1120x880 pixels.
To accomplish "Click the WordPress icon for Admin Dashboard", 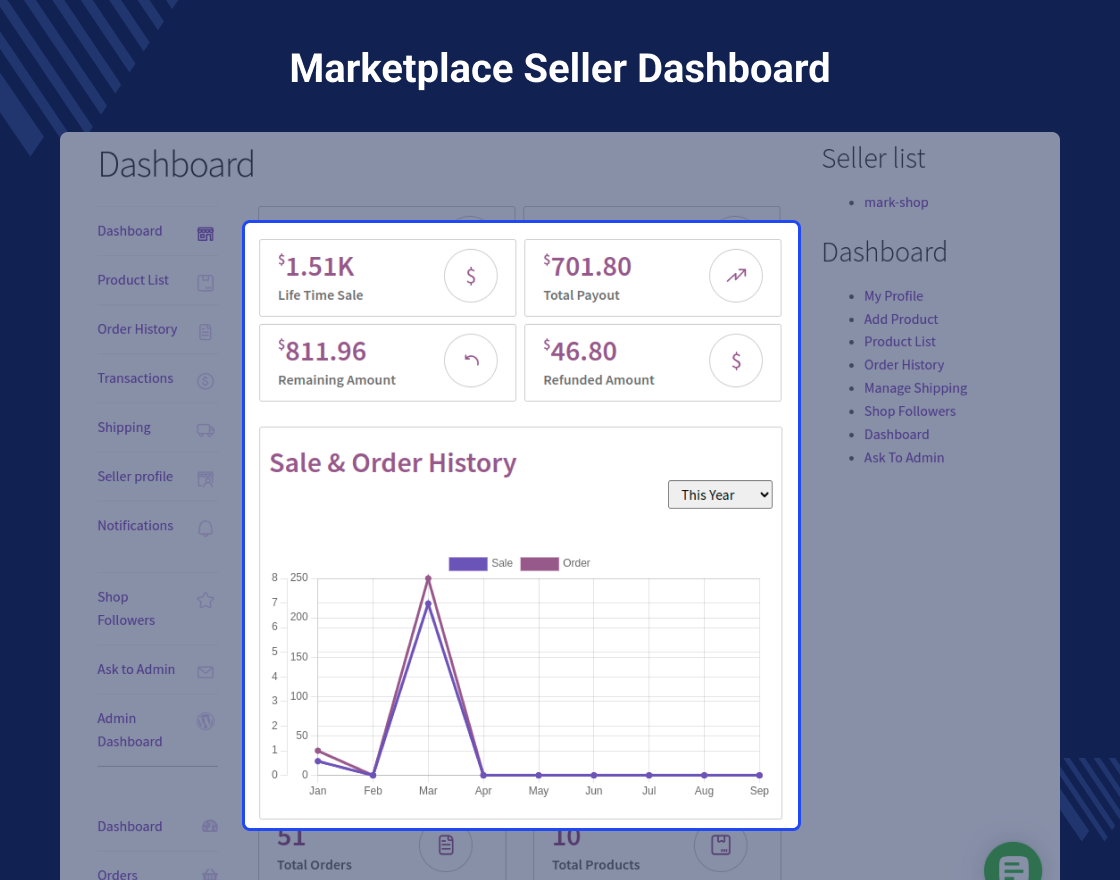I will (205, 721).
